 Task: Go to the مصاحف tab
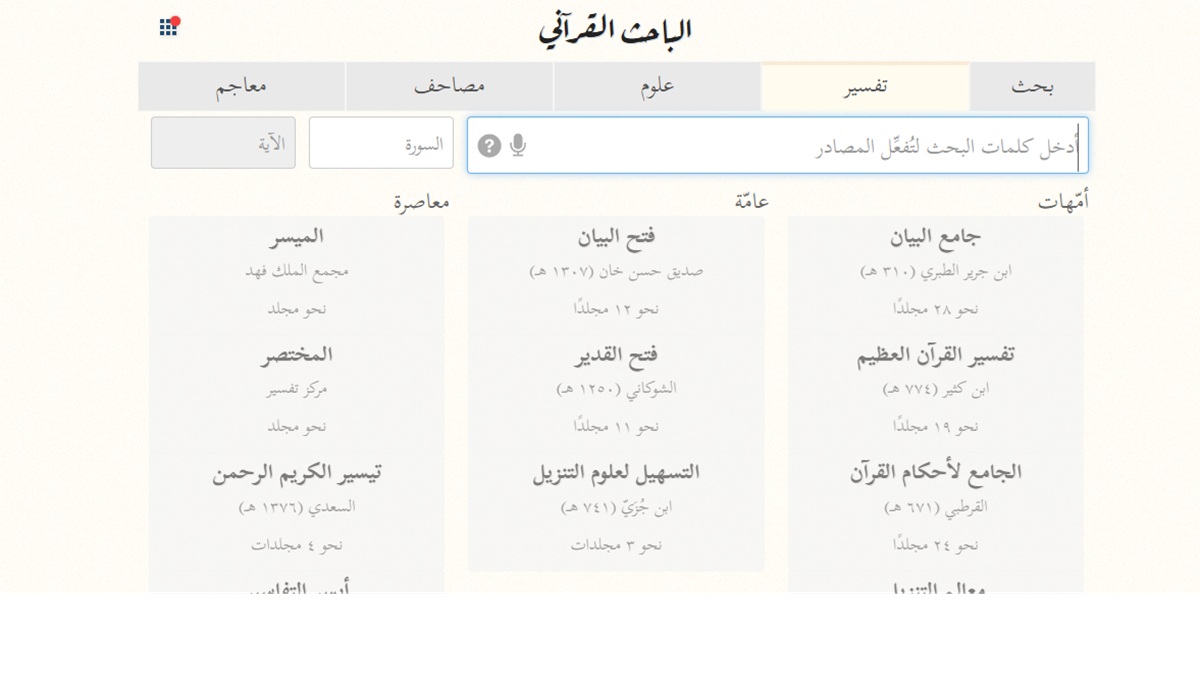click(449, 87)
